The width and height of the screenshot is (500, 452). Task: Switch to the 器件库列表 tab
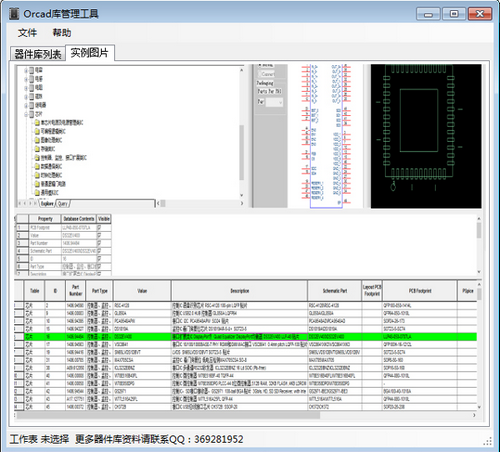click(x=38, y=54)
